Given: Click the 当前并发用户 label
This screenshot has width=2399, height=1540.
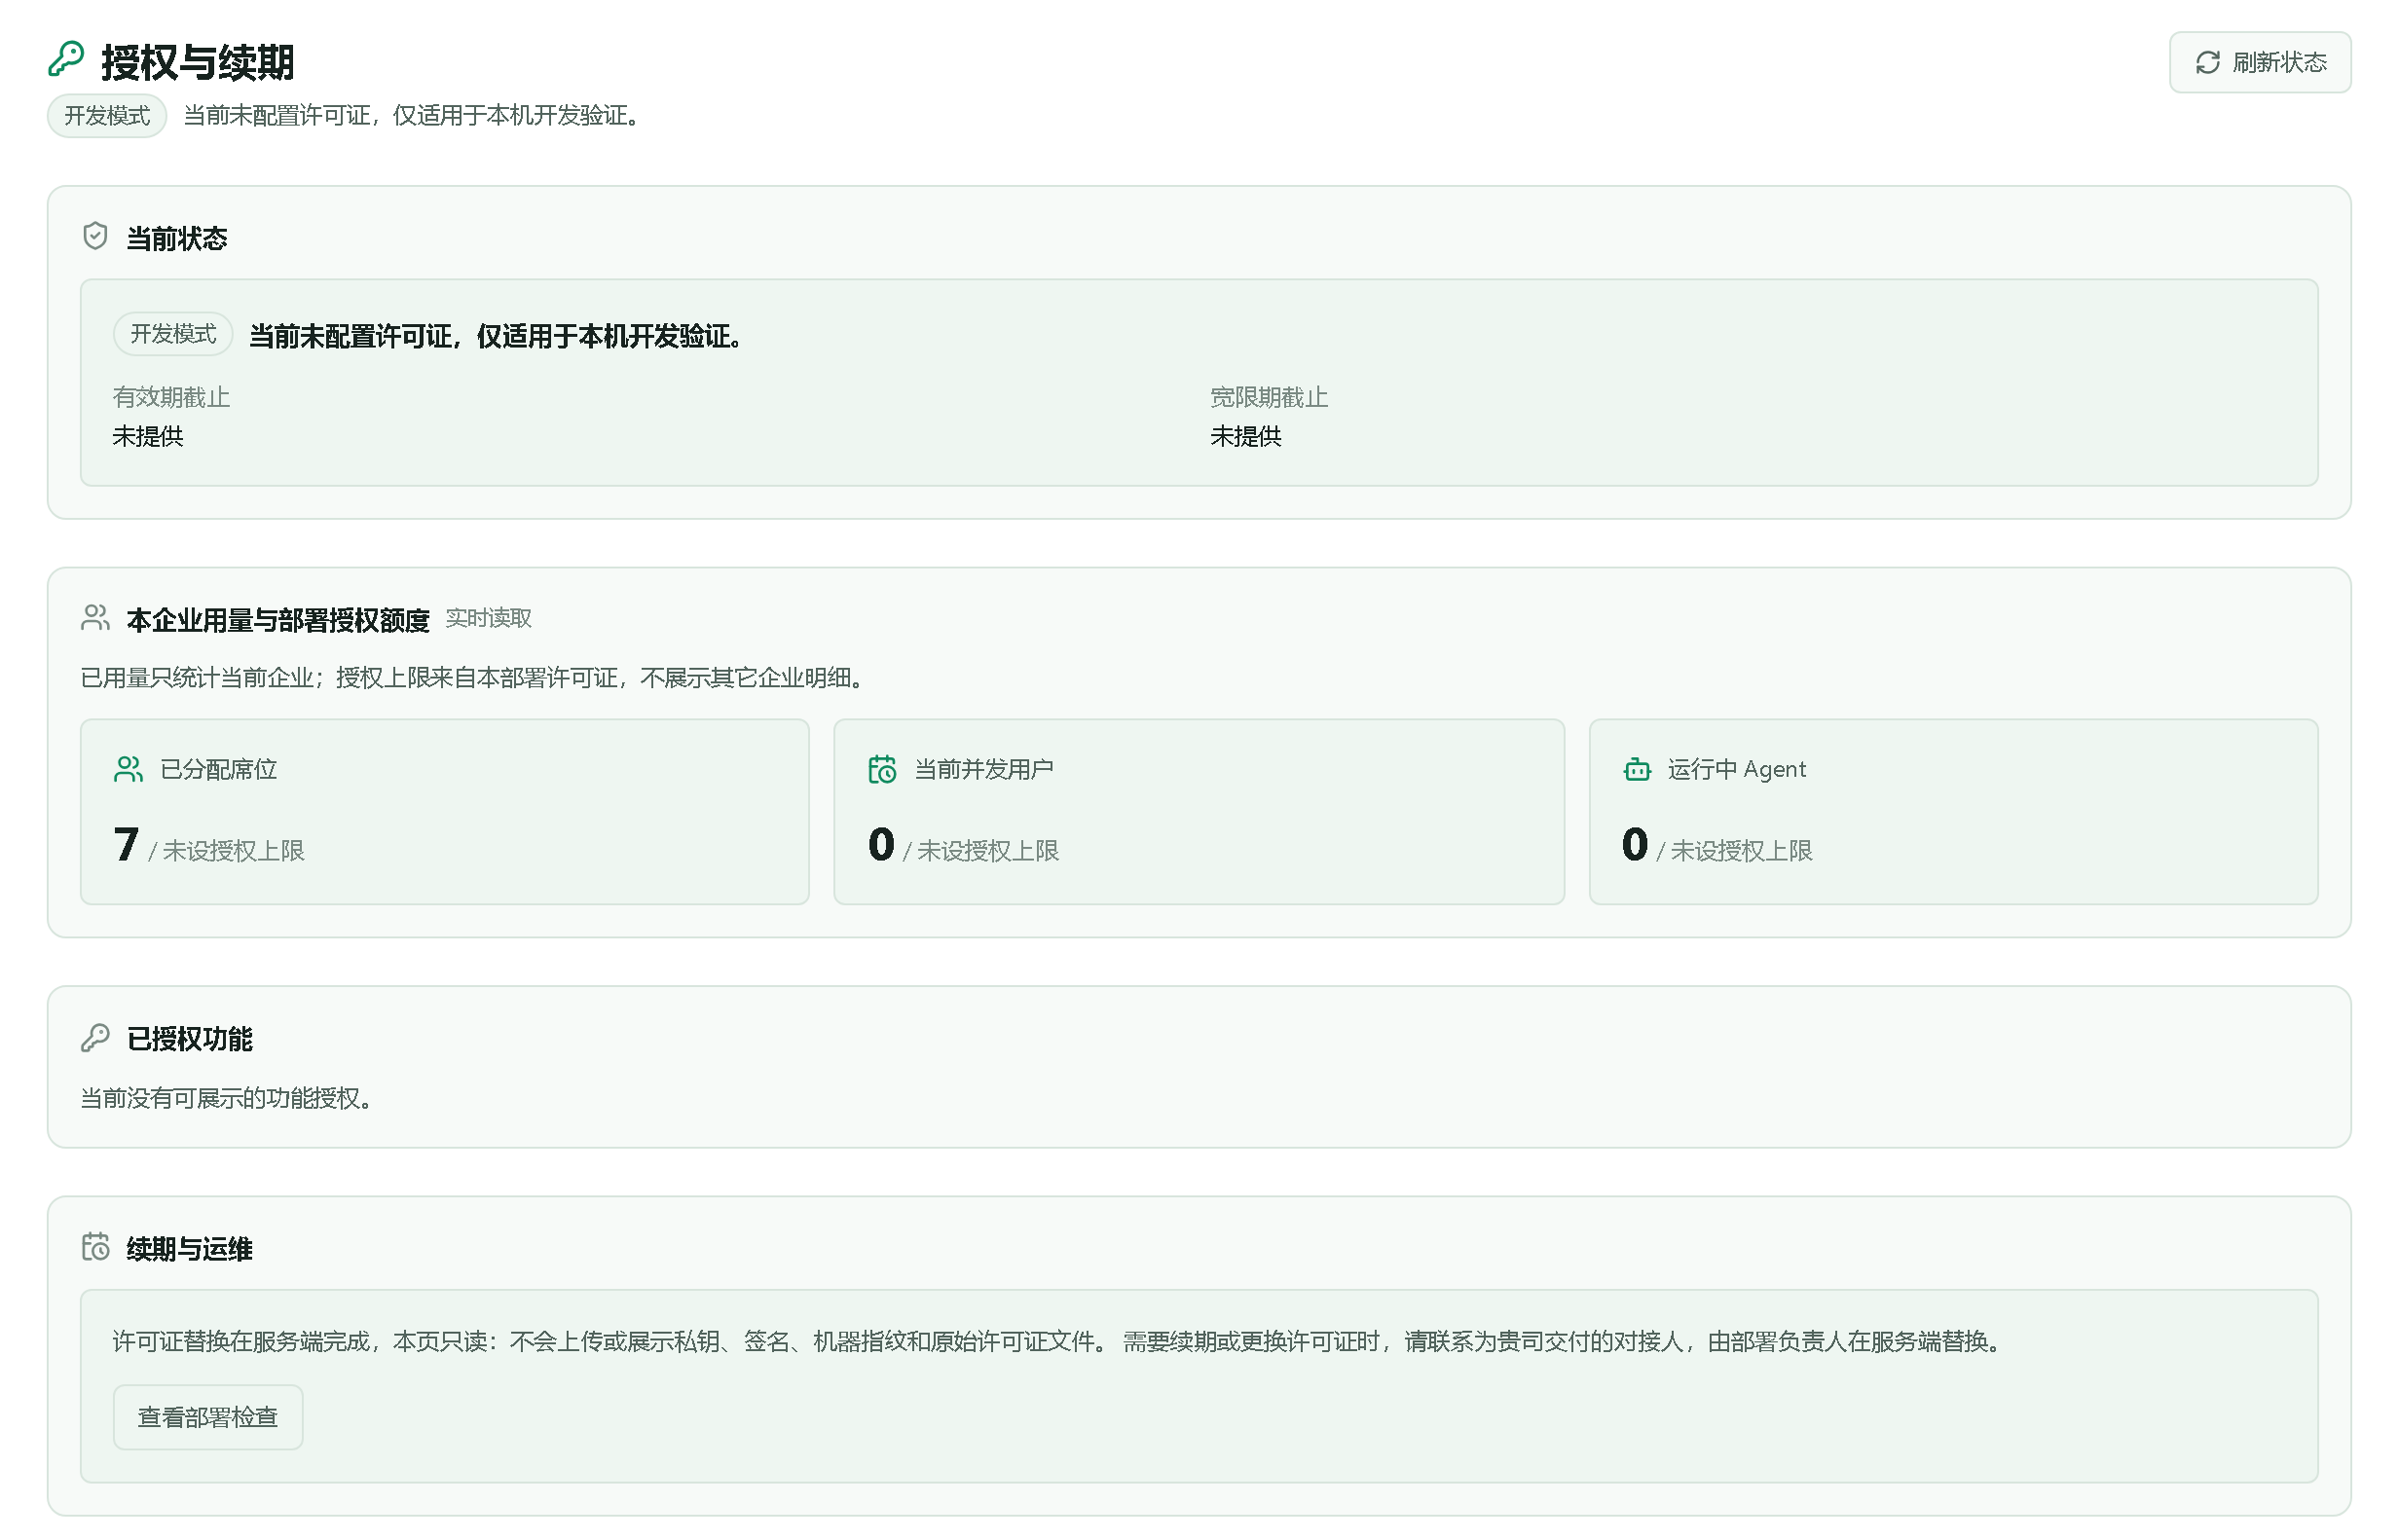Looking at the screenshot, I should [984, 770].
